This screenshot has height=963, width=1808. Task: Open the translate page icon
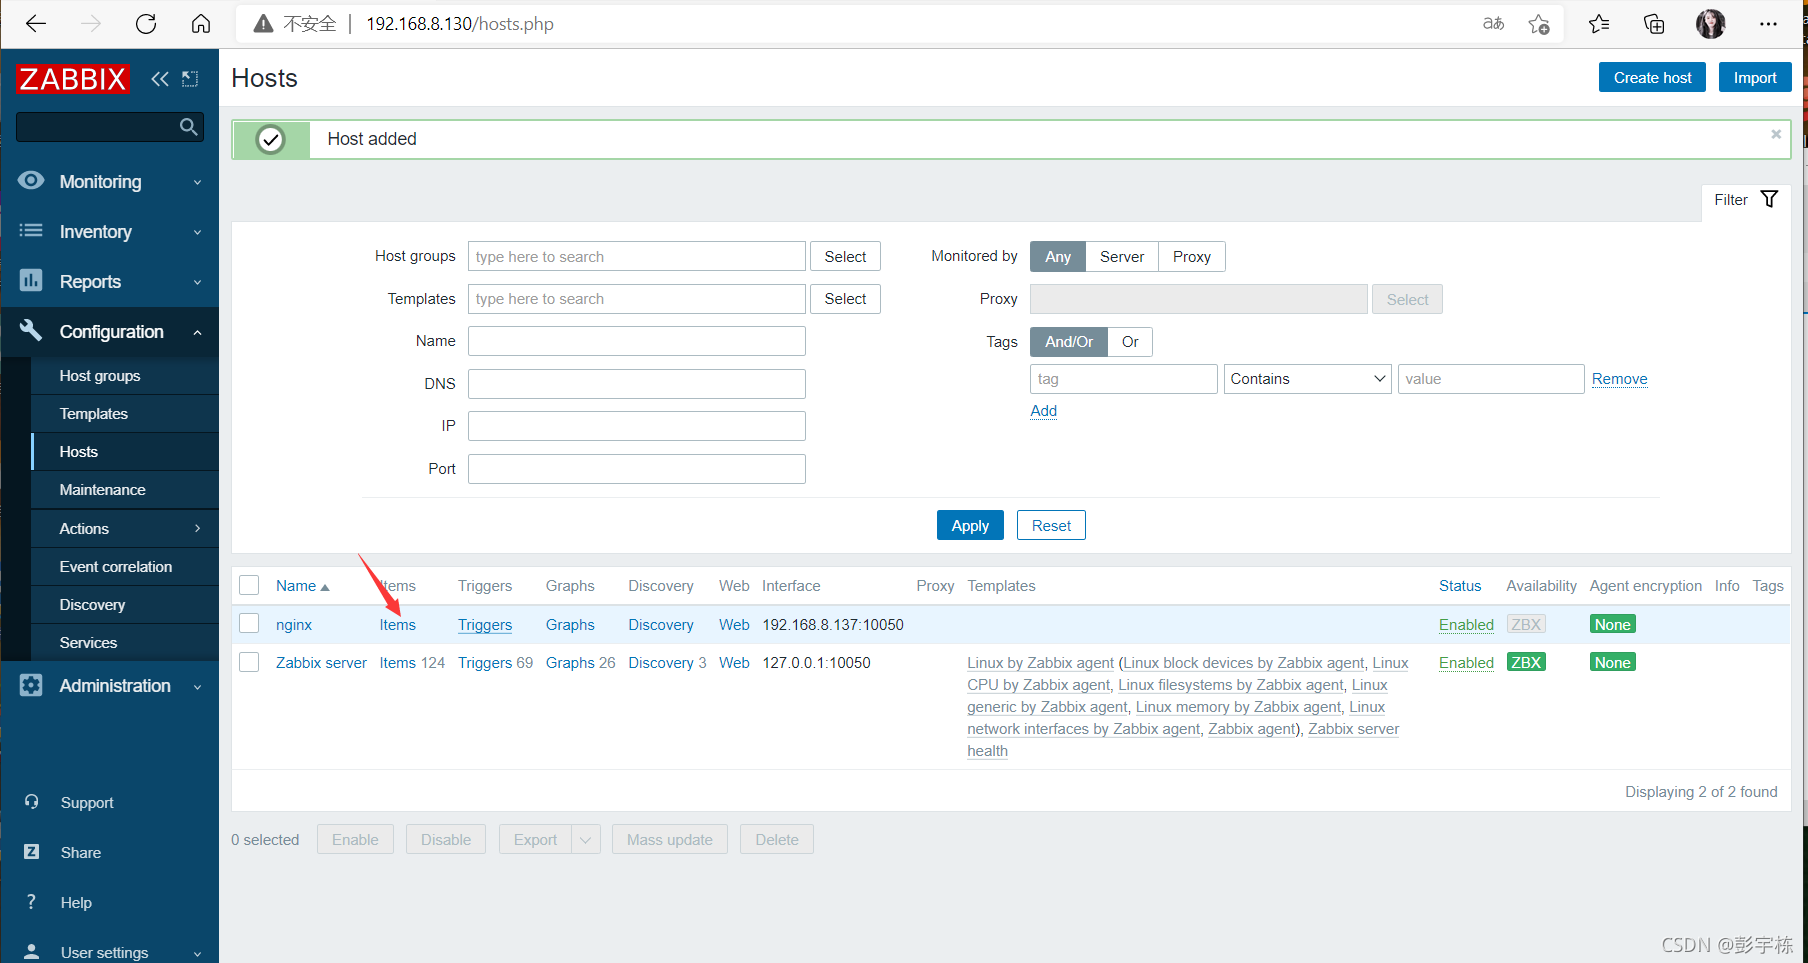point(1493,24)
